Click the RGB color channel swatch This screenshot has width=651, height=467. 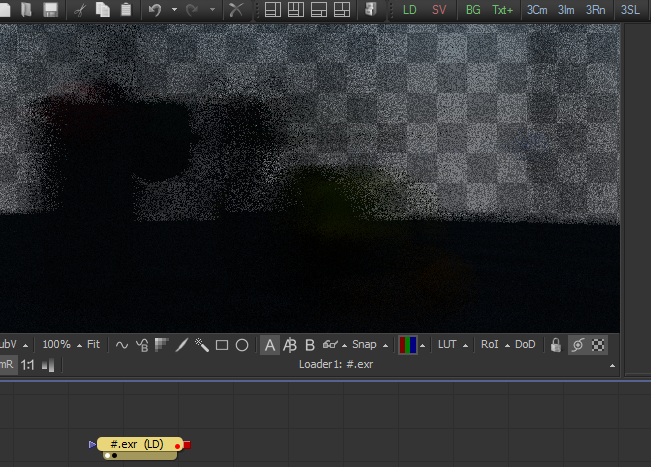407,345
